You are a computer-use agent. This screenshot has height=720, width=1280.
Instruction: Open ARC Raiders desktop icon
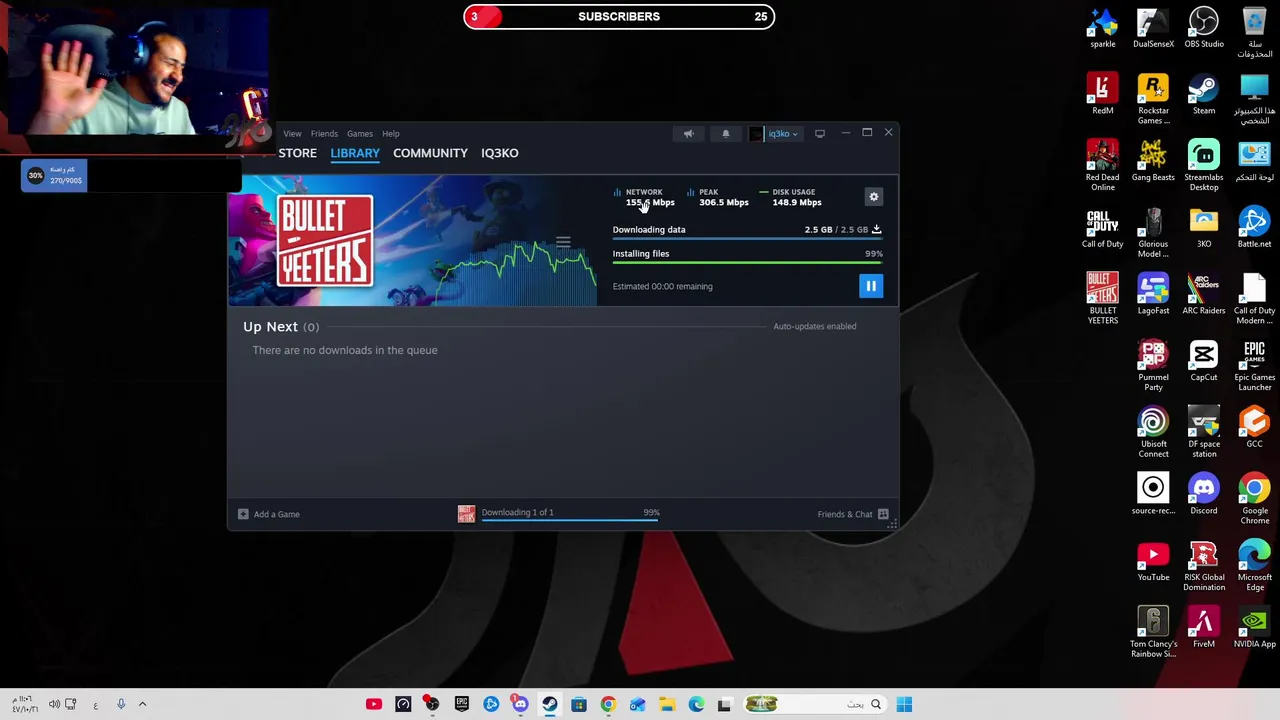[1204, 294]
